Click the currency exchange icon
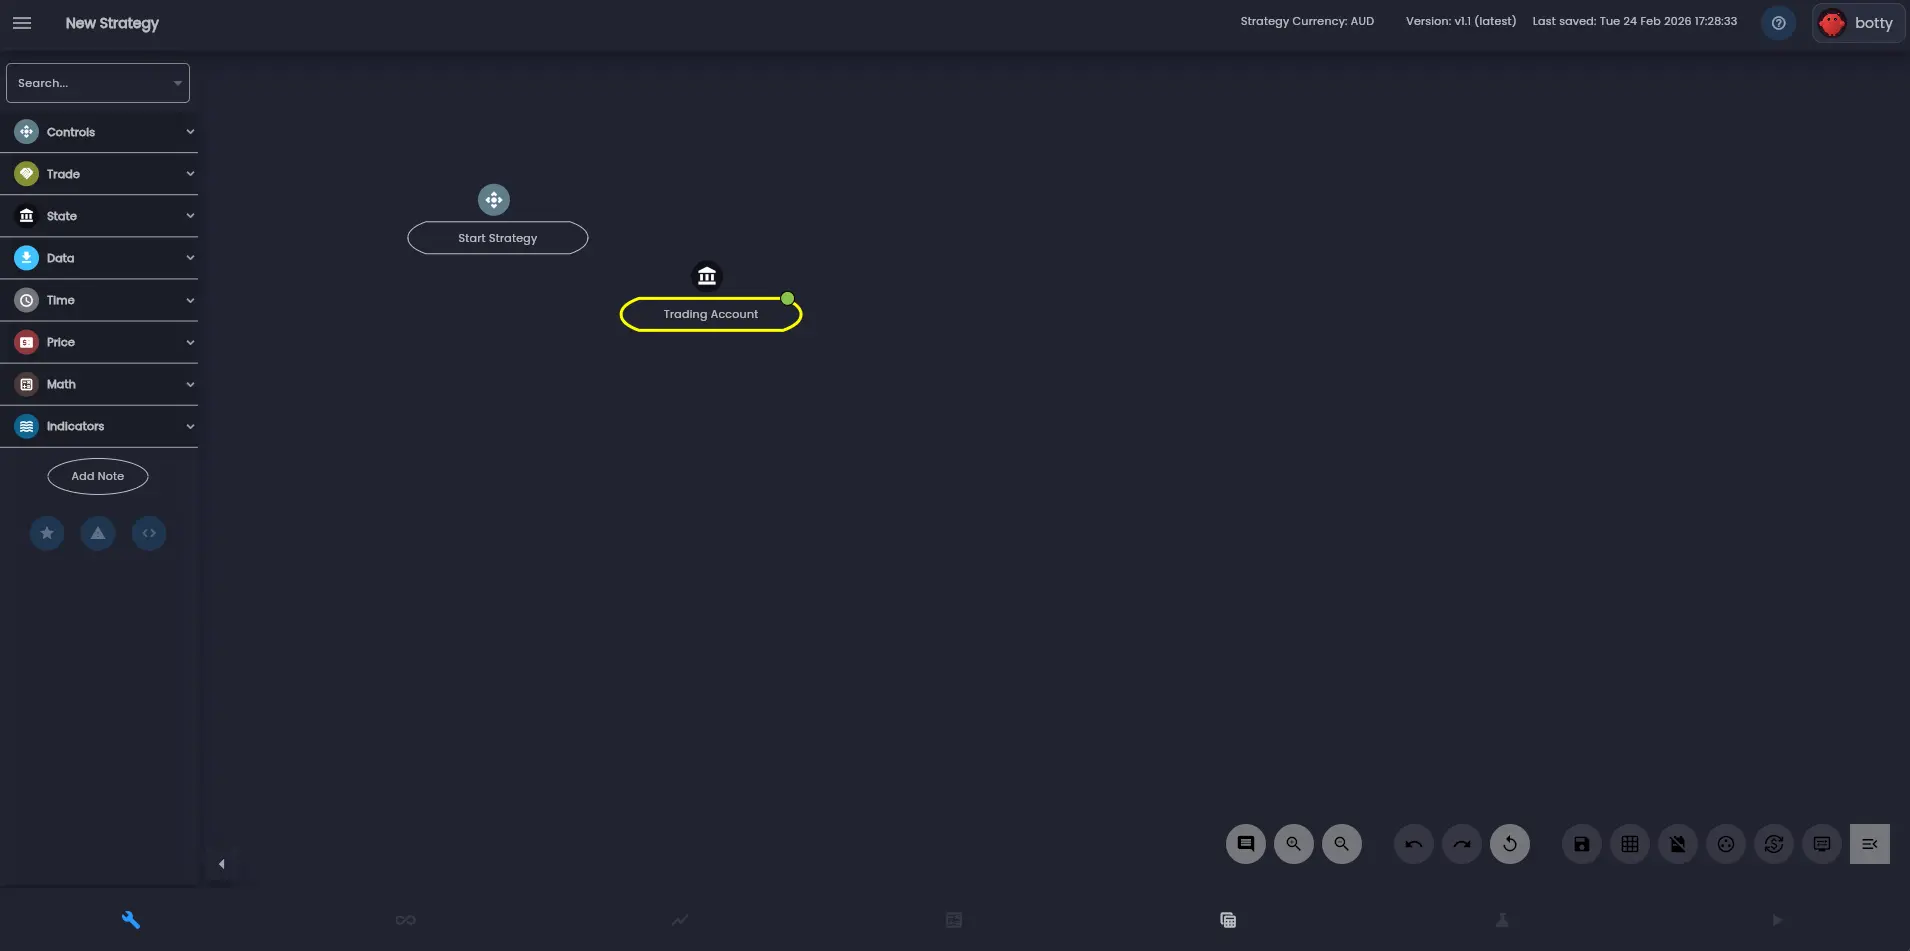This screenshot has height=951, width=1910. 1775,844
